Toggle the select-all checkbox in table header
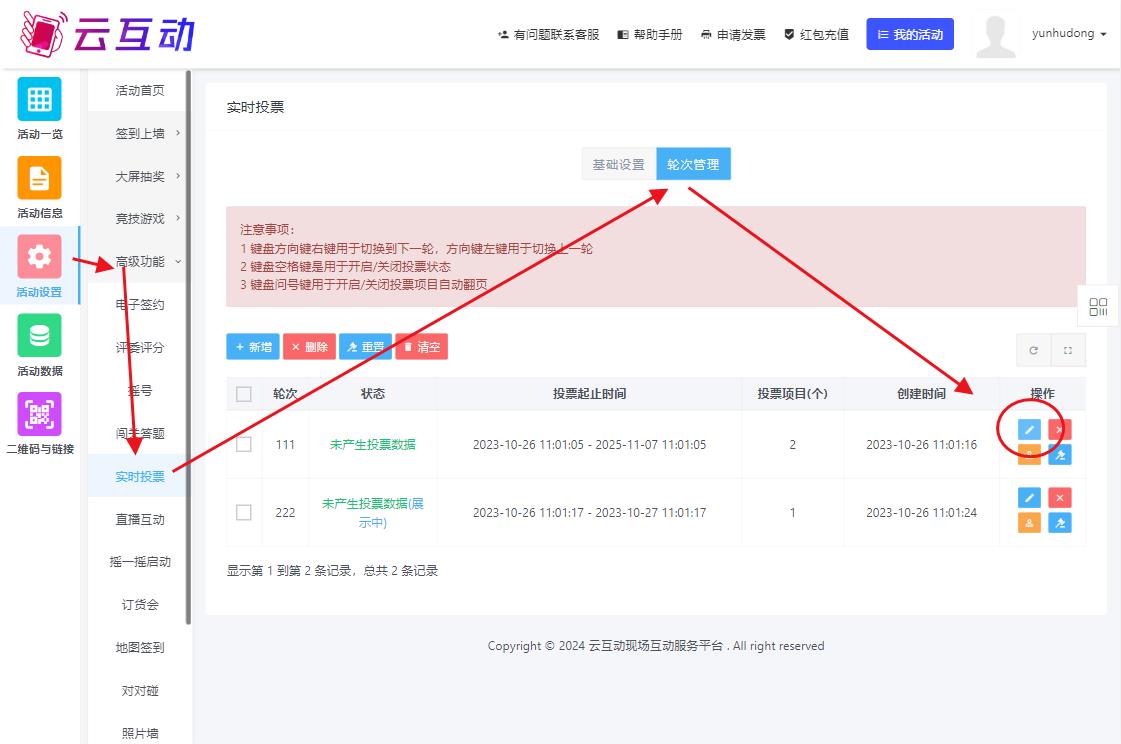The height and width of the screenshot is (744, 1121). click(x=244, y=394)
